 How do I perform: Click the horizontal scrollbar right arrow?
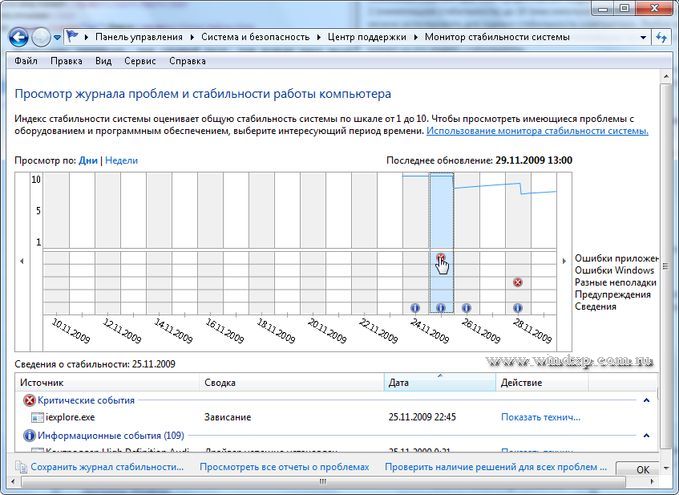pos(652,481)
